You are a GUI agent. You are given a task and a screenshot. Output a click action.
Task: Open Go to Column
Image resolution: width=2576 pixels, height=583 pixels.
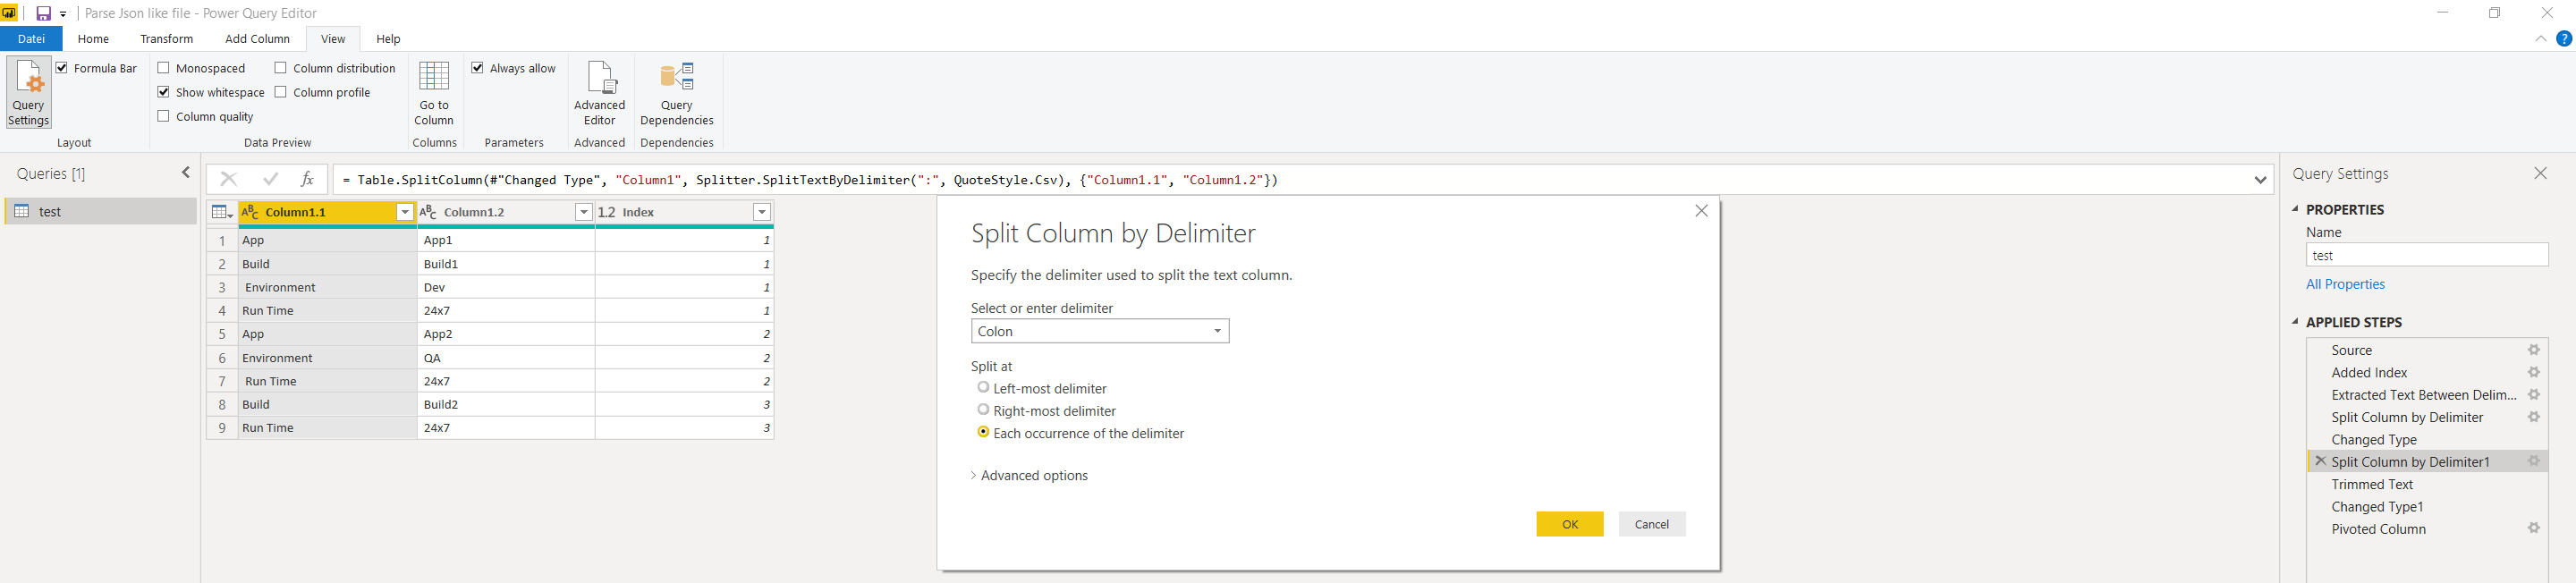(x=434, y=92)
